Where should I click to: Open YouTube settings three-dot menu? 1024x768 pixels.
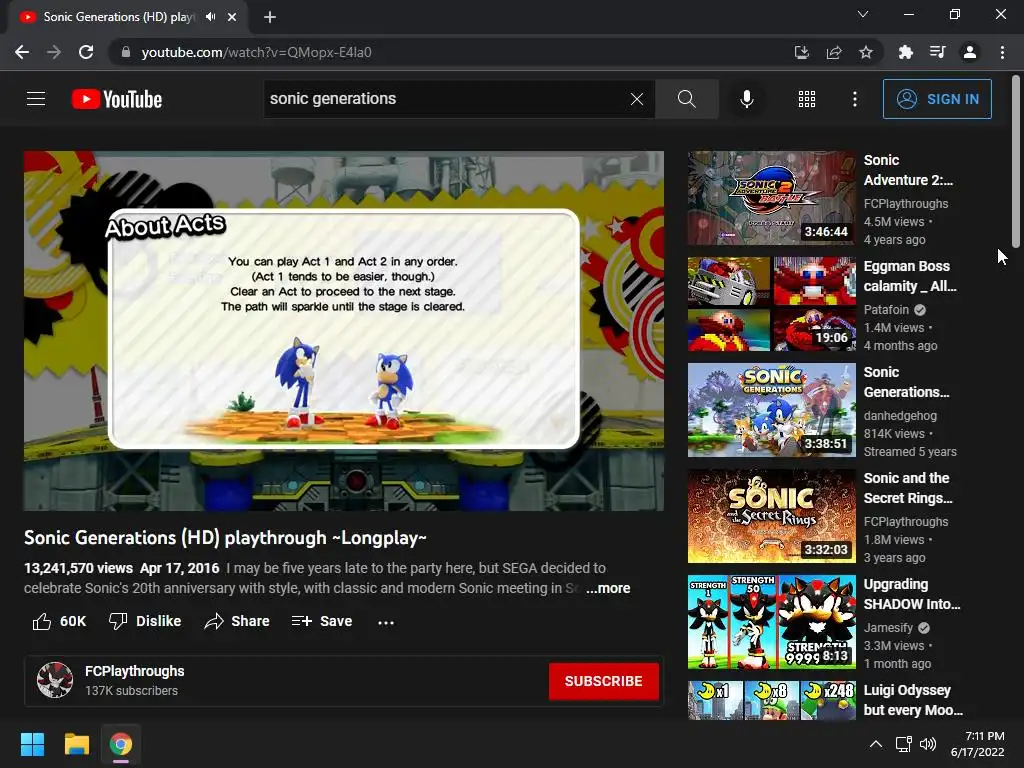click(x=855, y=99)
